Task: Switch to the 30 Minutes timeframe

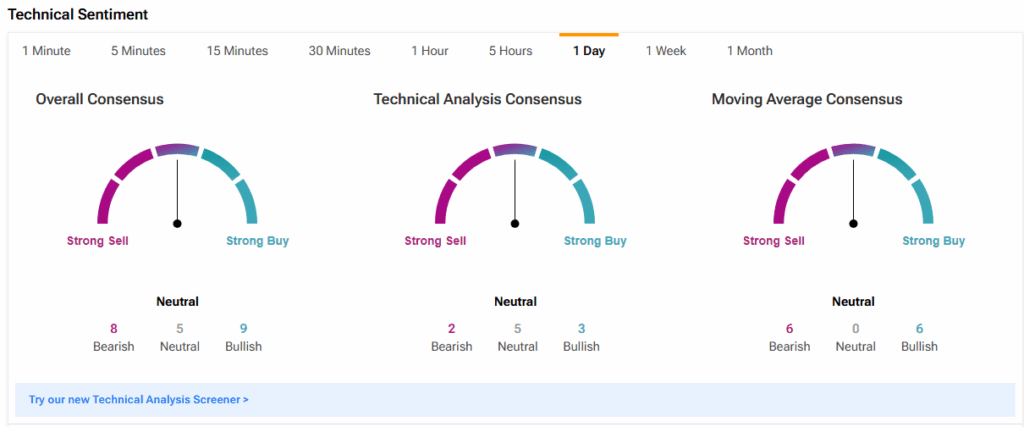Action: tap(339, 51)
